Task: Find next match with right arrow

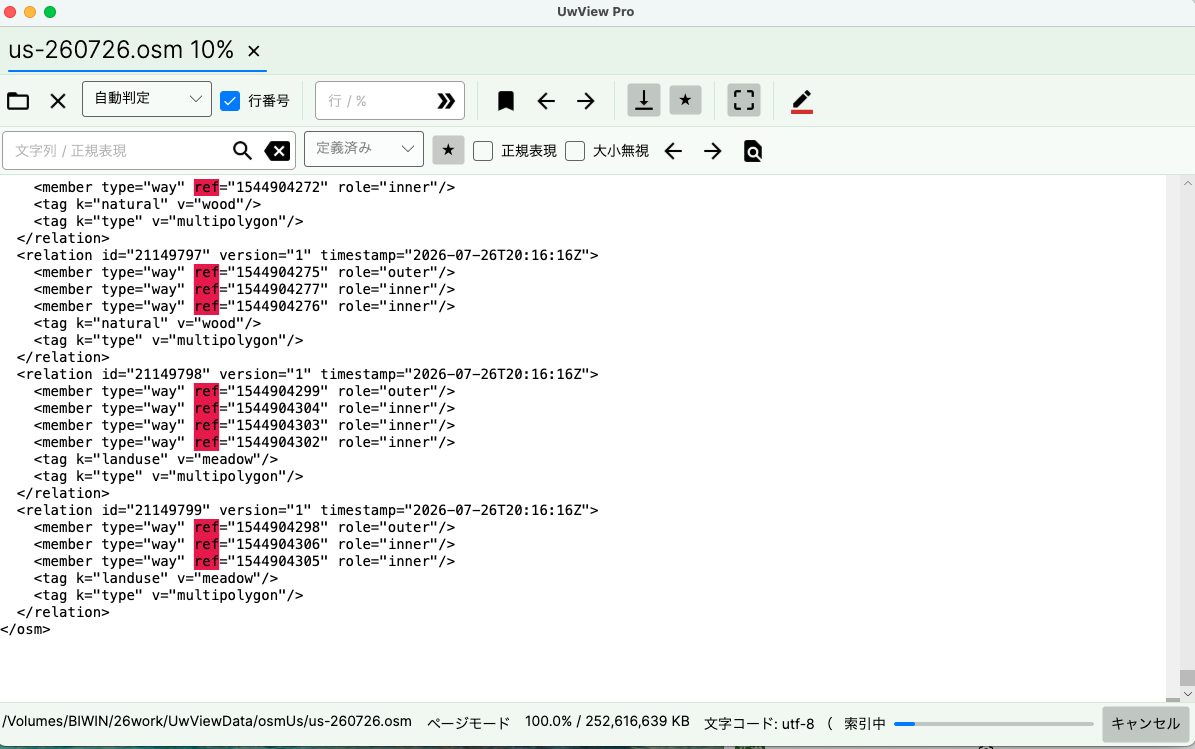Action: coord(713,151)
